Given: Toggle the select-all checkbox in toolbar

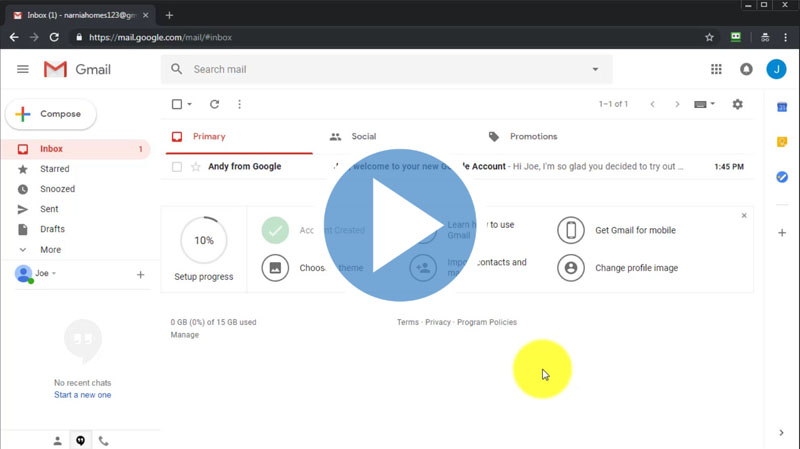Looking at the screenshot, I should click(177, 104).
